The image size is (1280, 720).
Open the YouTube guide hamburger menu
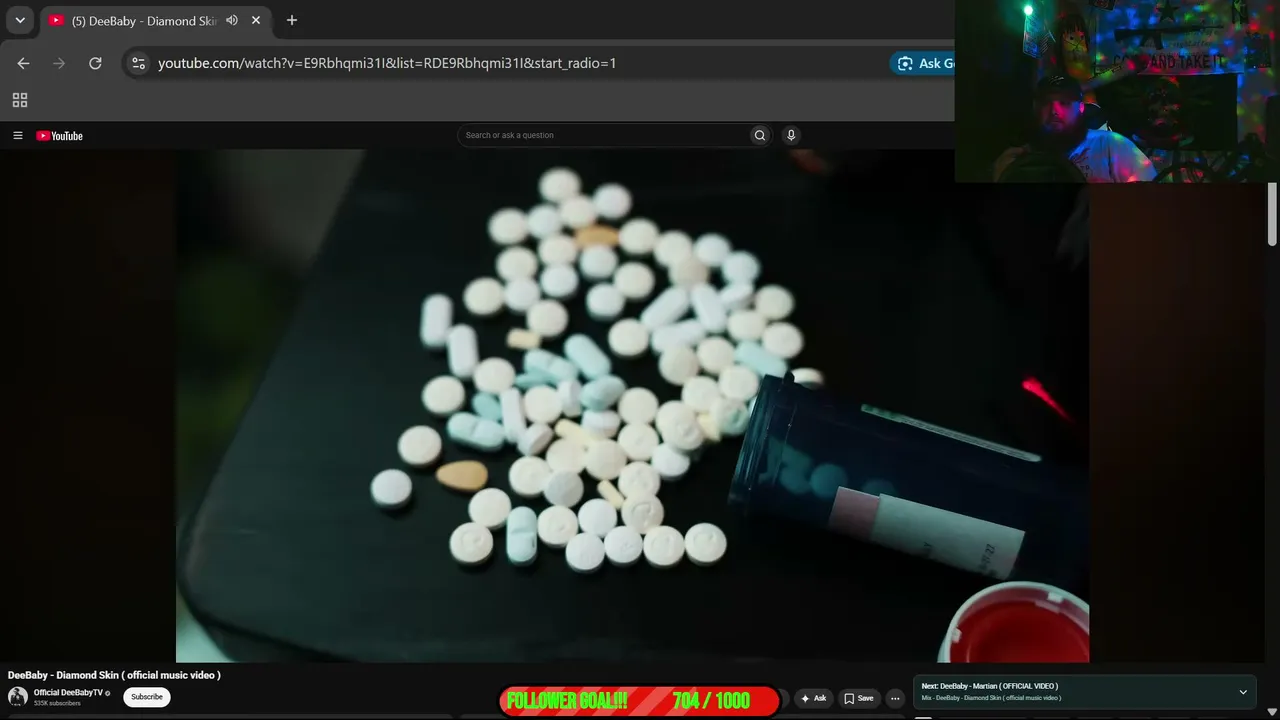click(17, 136)
